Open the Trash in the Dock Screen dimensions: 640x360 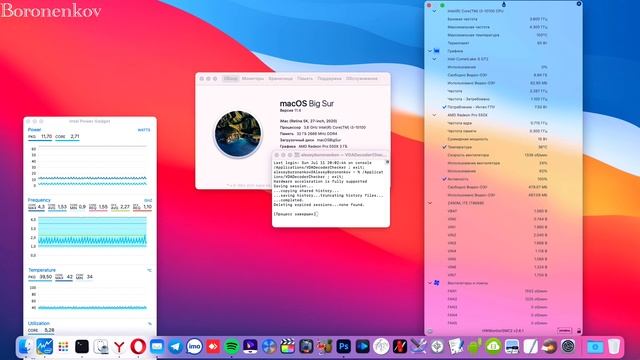(614, 347)
